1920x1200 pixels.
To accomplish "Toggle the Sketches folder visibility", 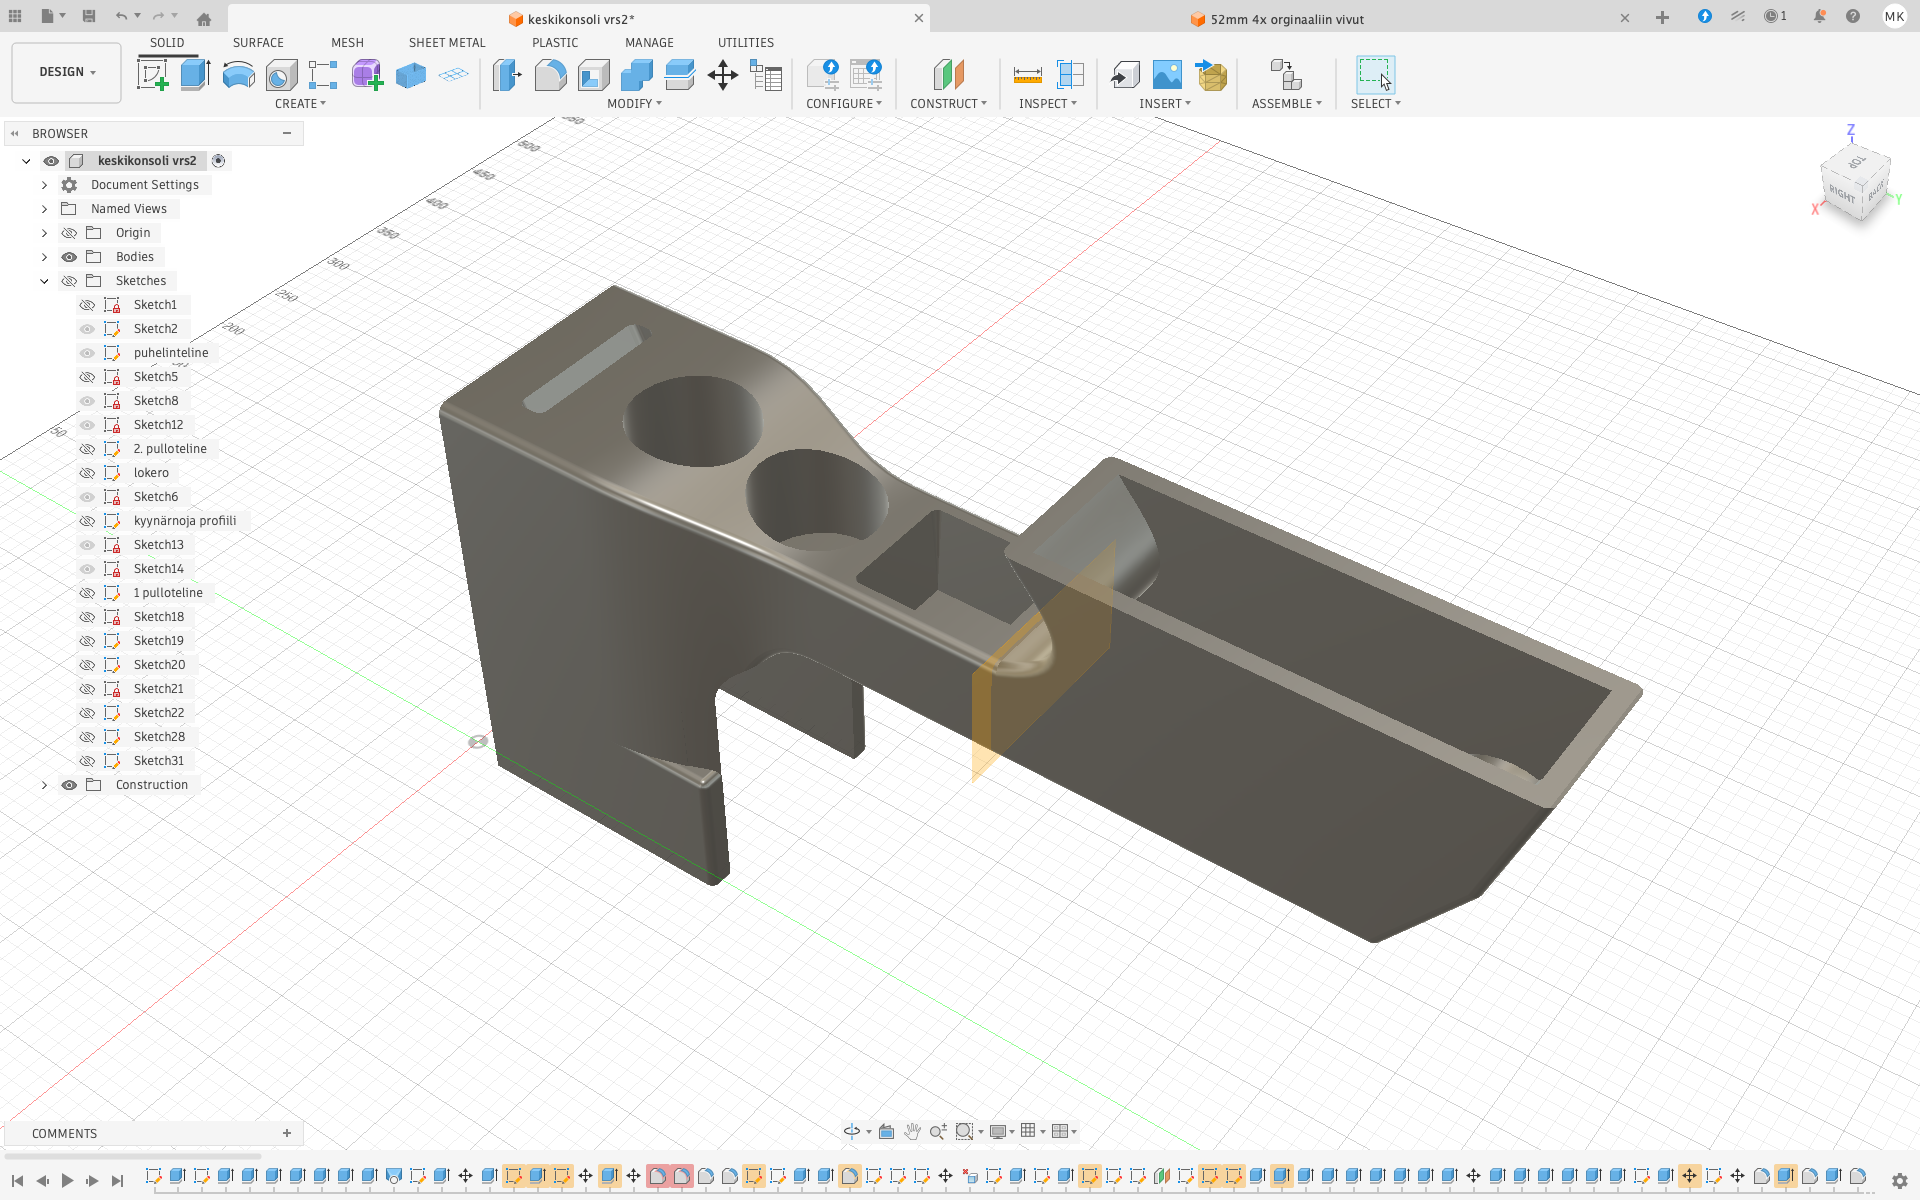I will [x=69, y=281].
